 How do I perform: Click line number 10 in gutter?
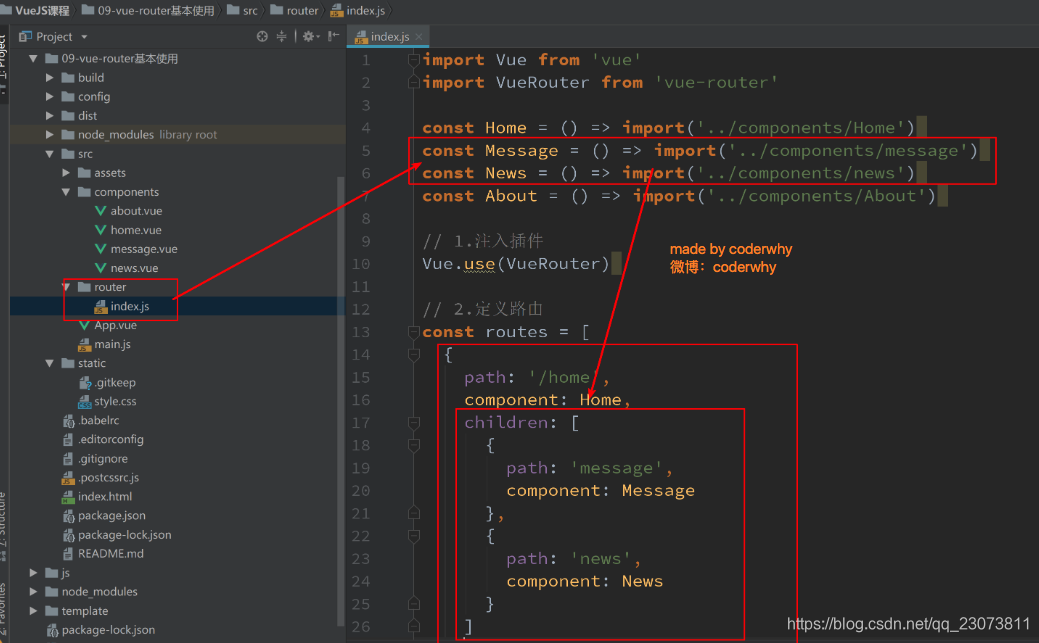pyautogui.click(x=361, y=264)
